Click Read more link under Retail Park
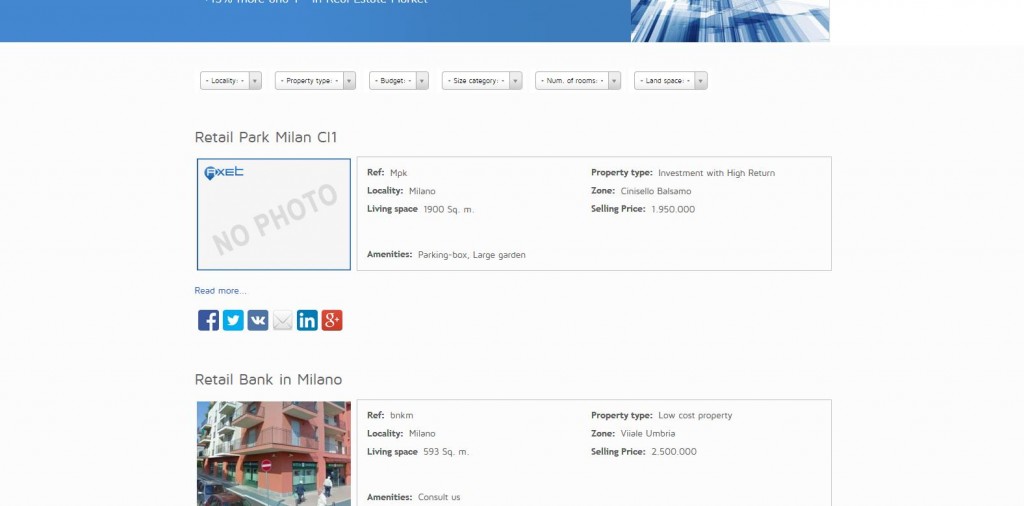 click(x=220, y=291)
